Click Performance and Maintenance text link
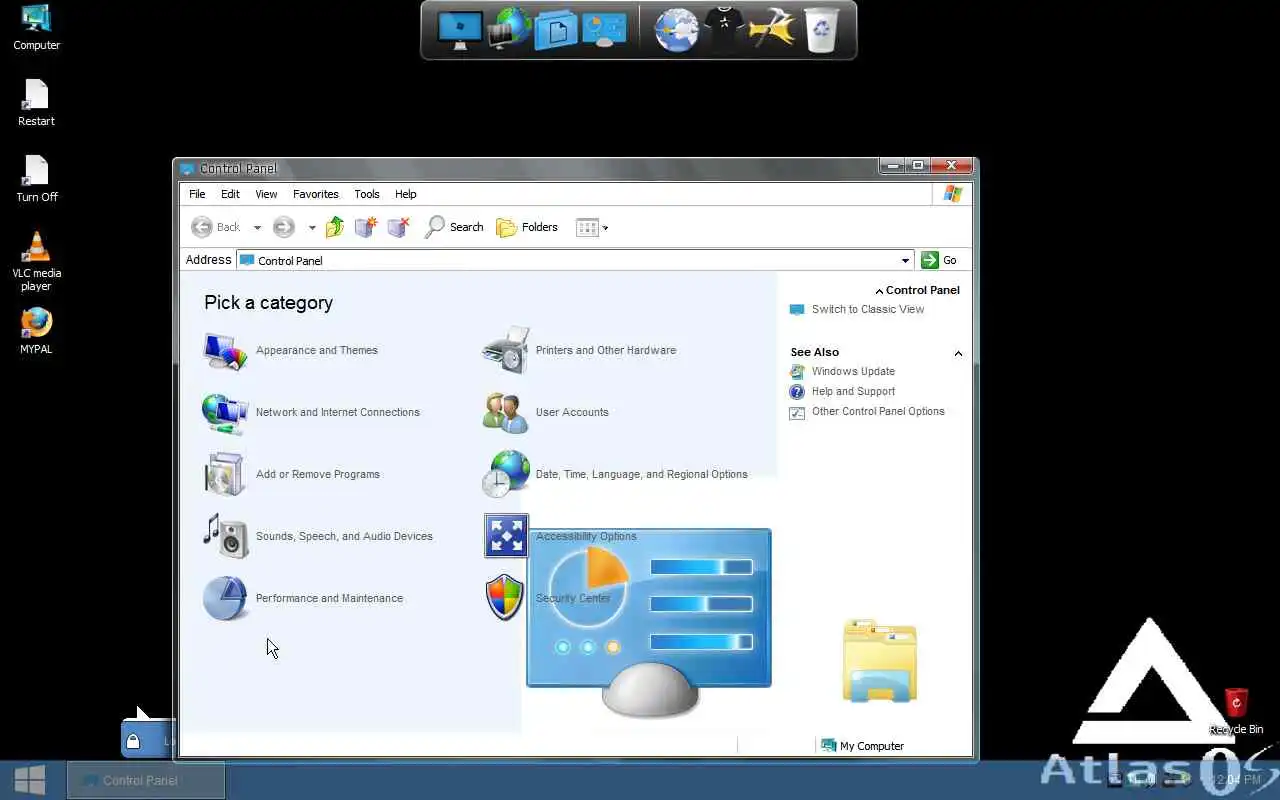1280x800 pixels. pos(329,598)
